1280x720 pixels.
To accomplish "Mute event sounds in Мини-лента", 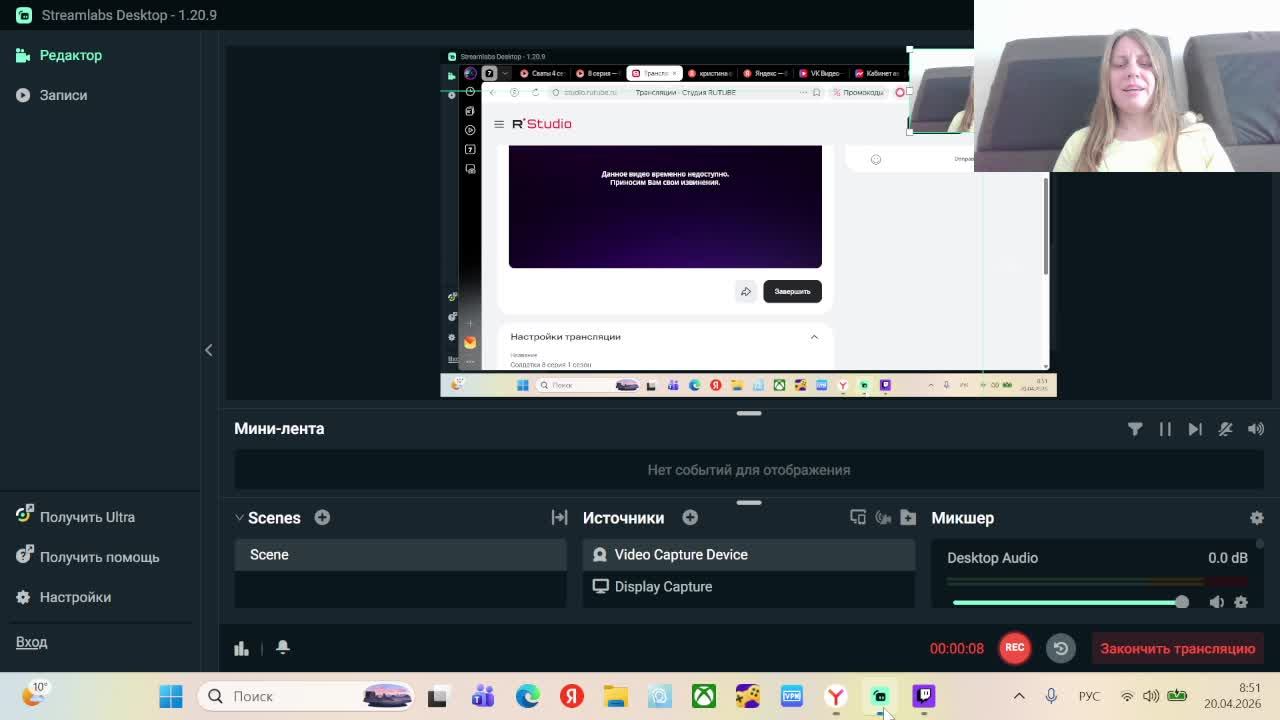I will tap(1256, 429).
